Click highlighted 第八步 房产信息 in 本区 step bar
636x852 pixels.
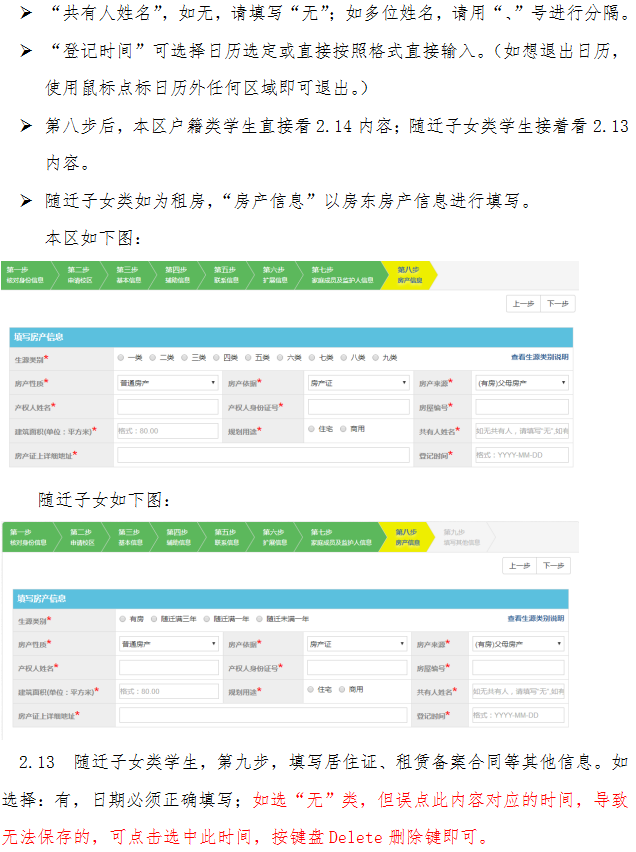pyautogui.click(x=409, y=275)
